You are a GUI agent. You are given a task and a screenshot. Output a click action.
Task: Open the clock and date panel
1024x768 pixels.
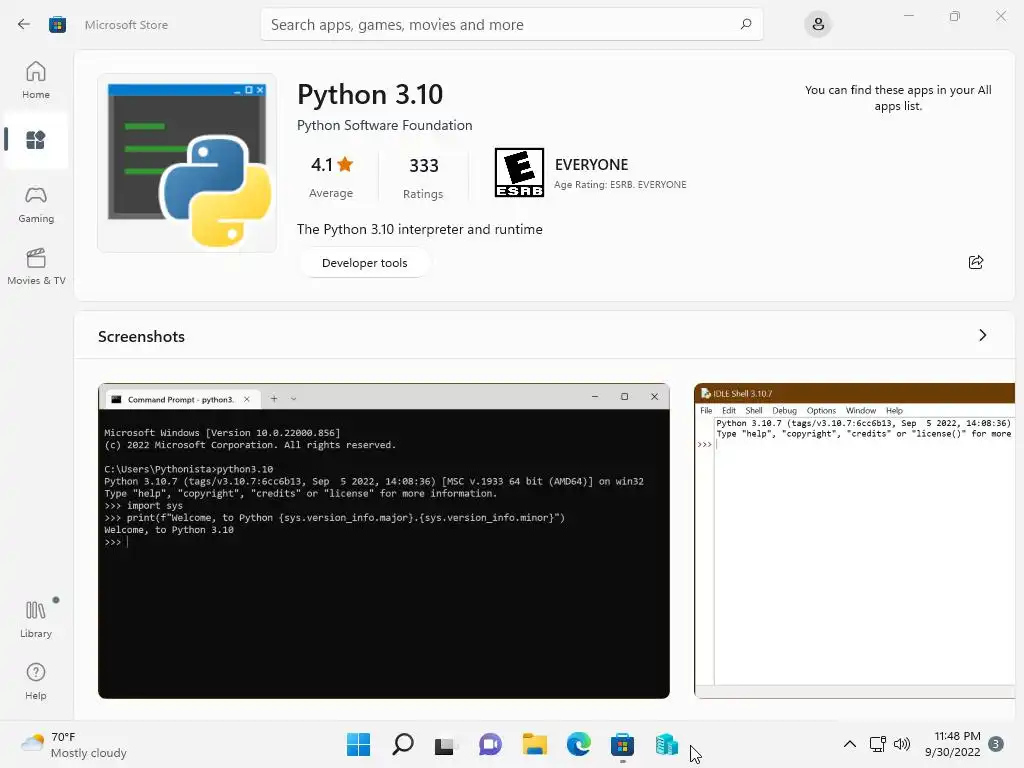coord(953,744)
